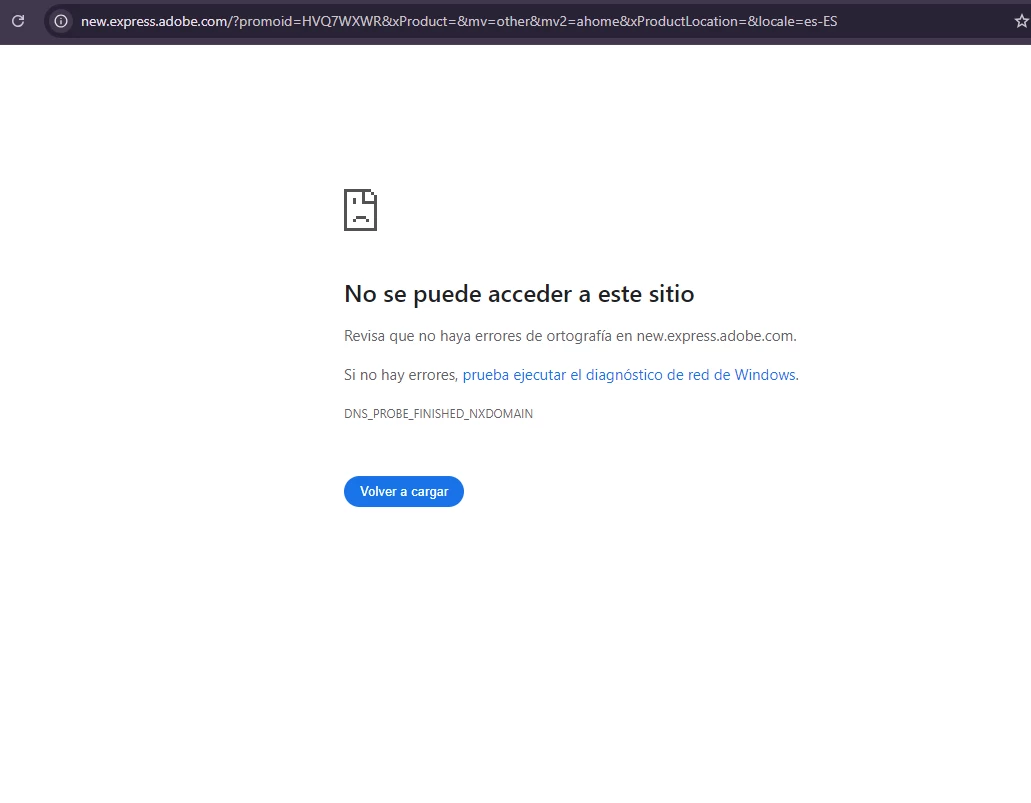Bookmark this page with the star icon
The height and width of the screenshot is (803, 1031).
[x=1021, y=21]
